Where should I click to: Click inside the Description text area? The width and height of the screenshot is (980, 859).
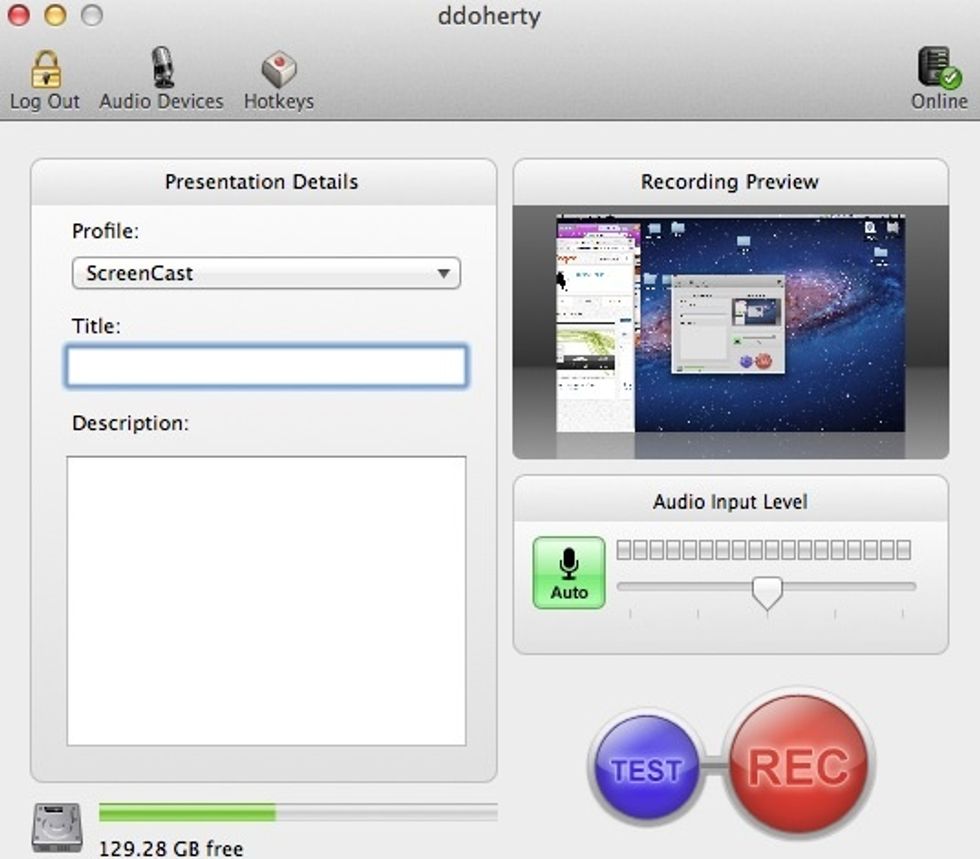click(x=266, y=600)
